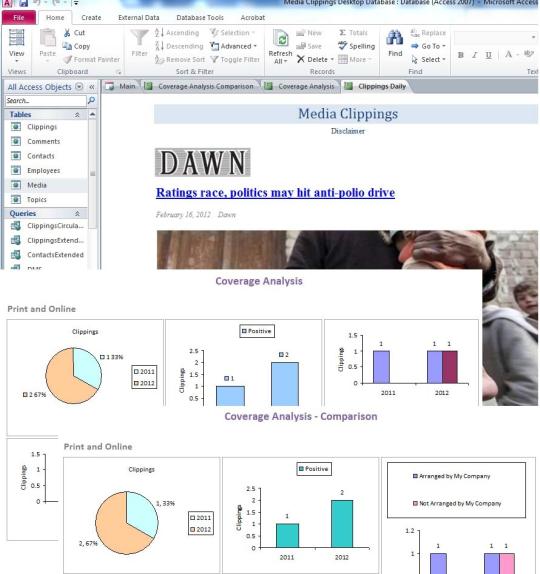Copy selection using the Copy icon

(x=67, y=46)
